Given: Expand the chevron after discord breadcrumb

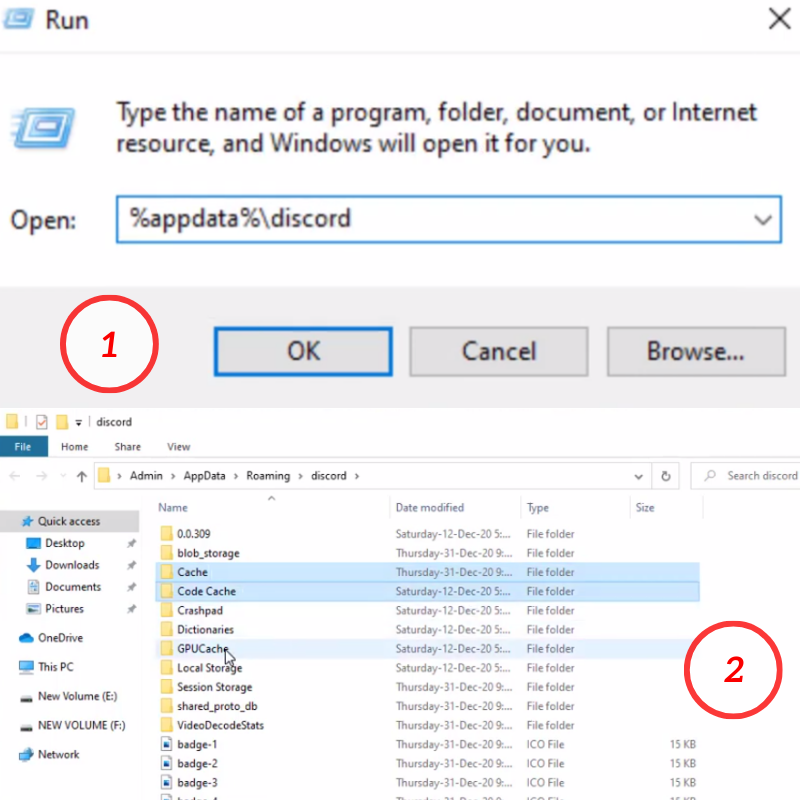Looking at the screenshot, I should tap(357, 476).
